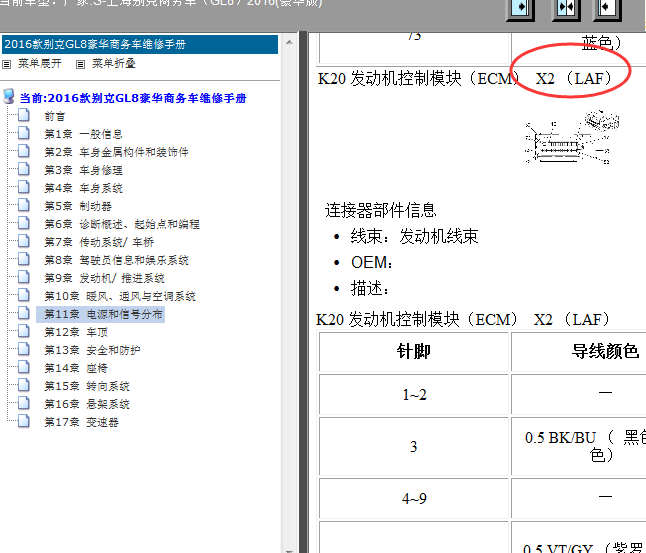Collapse the menu via 菜单折叠 link

[x=114, y=63]
